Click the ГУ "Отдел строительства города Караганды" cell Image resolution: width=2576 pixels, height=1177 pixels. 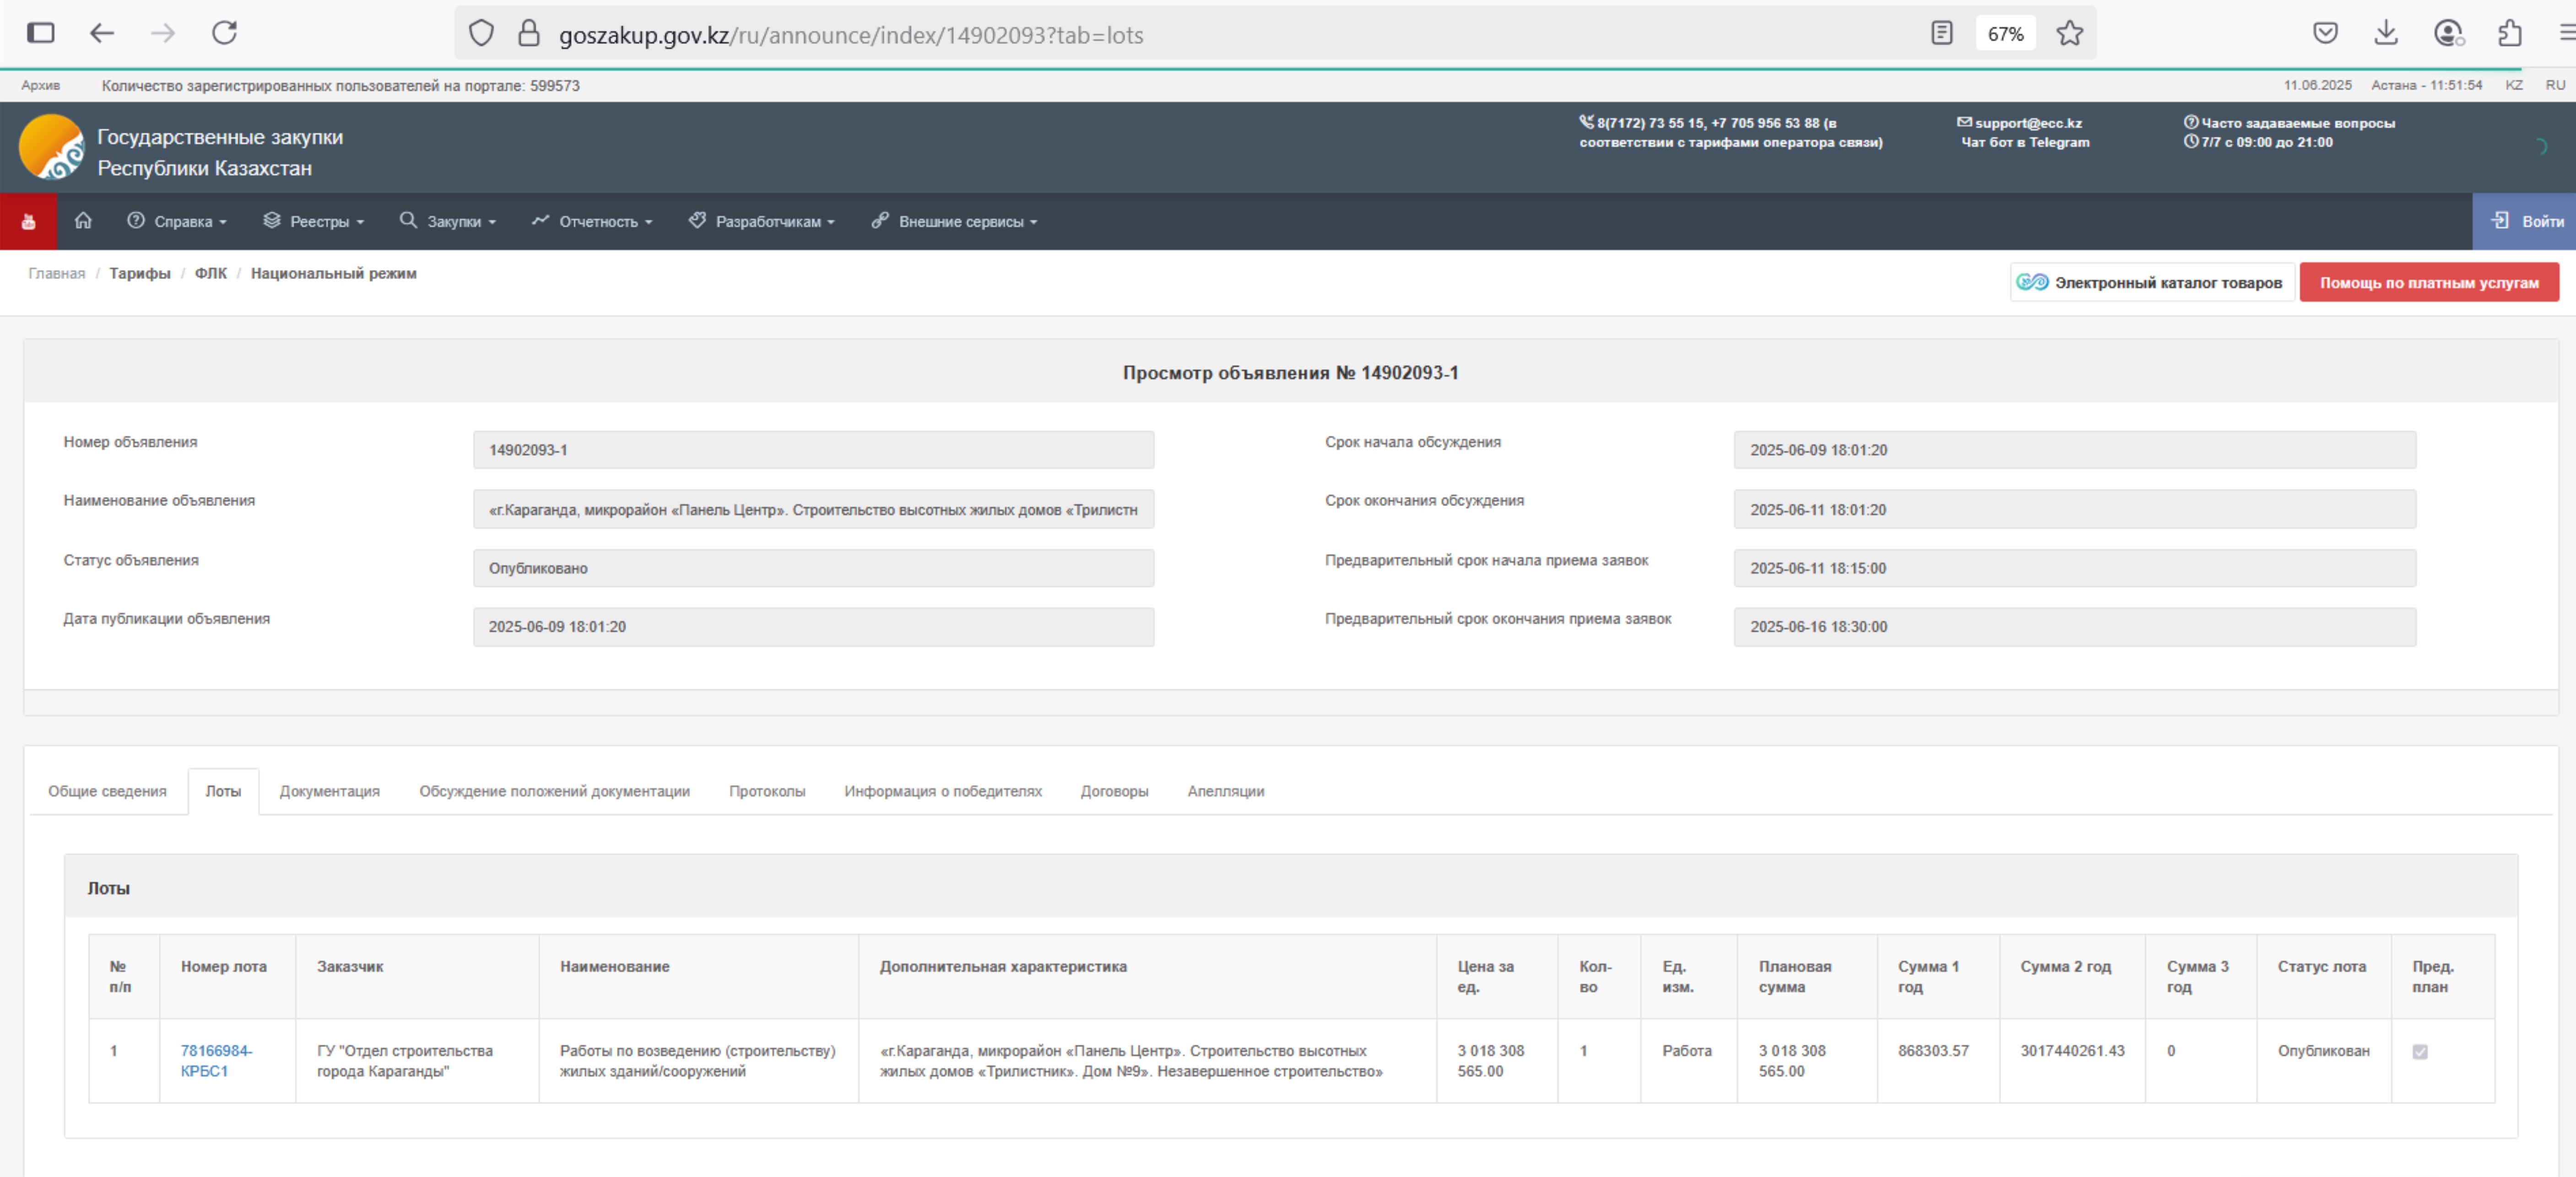[417, 1061]
